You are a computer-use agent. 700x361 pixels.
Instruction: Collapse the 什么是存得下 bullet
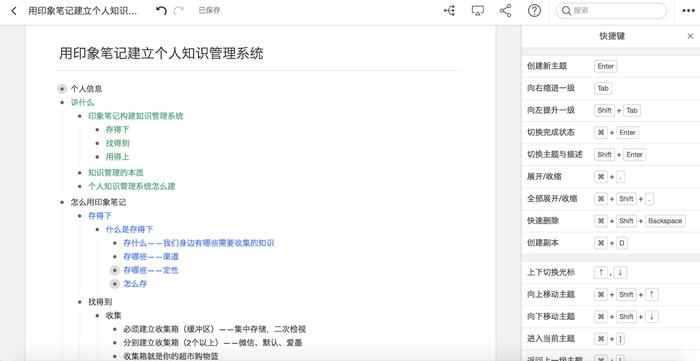click(x=97, y=229)
